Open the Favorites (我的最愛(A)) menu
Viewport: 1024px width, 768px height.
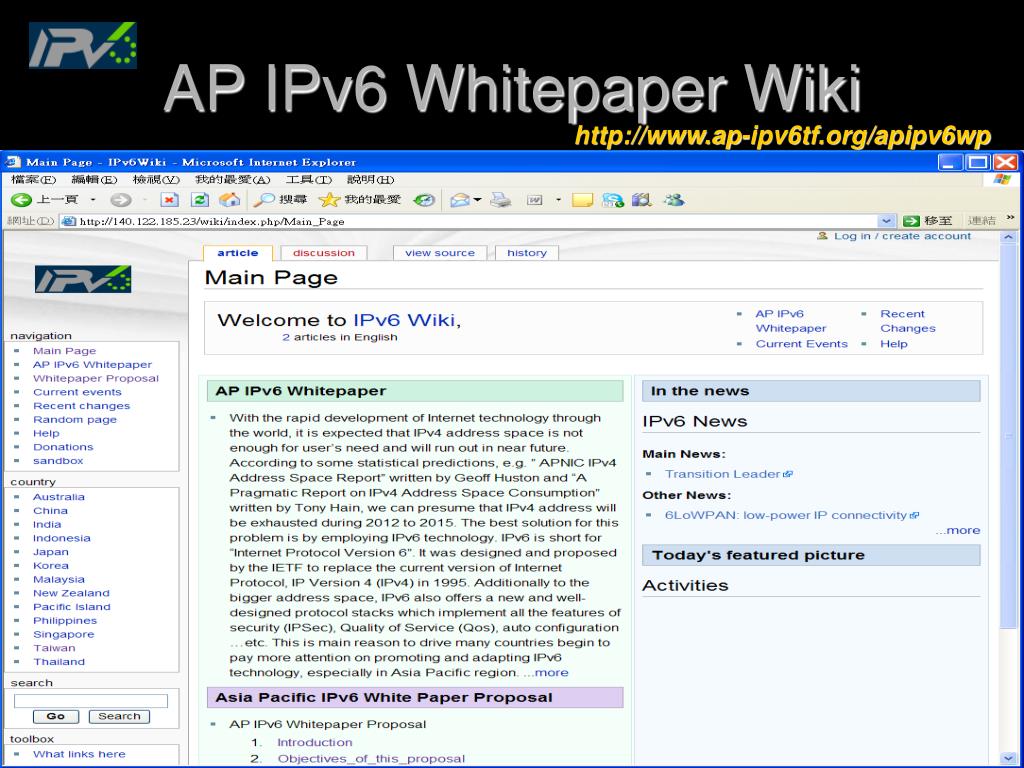tap(232, 180)
